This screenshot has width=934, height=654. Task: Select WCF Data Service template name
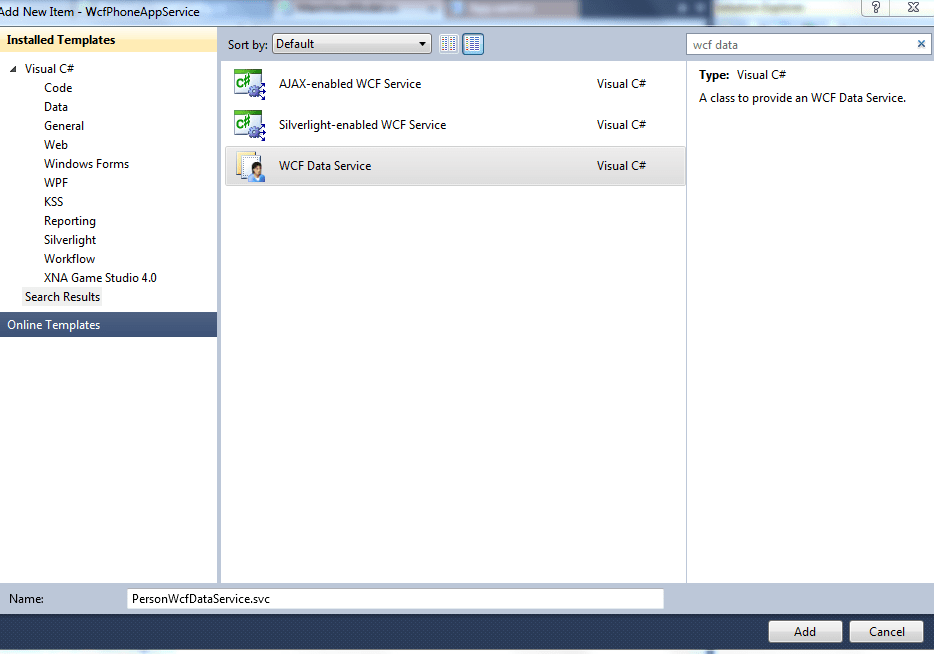[x=325, y=166]
